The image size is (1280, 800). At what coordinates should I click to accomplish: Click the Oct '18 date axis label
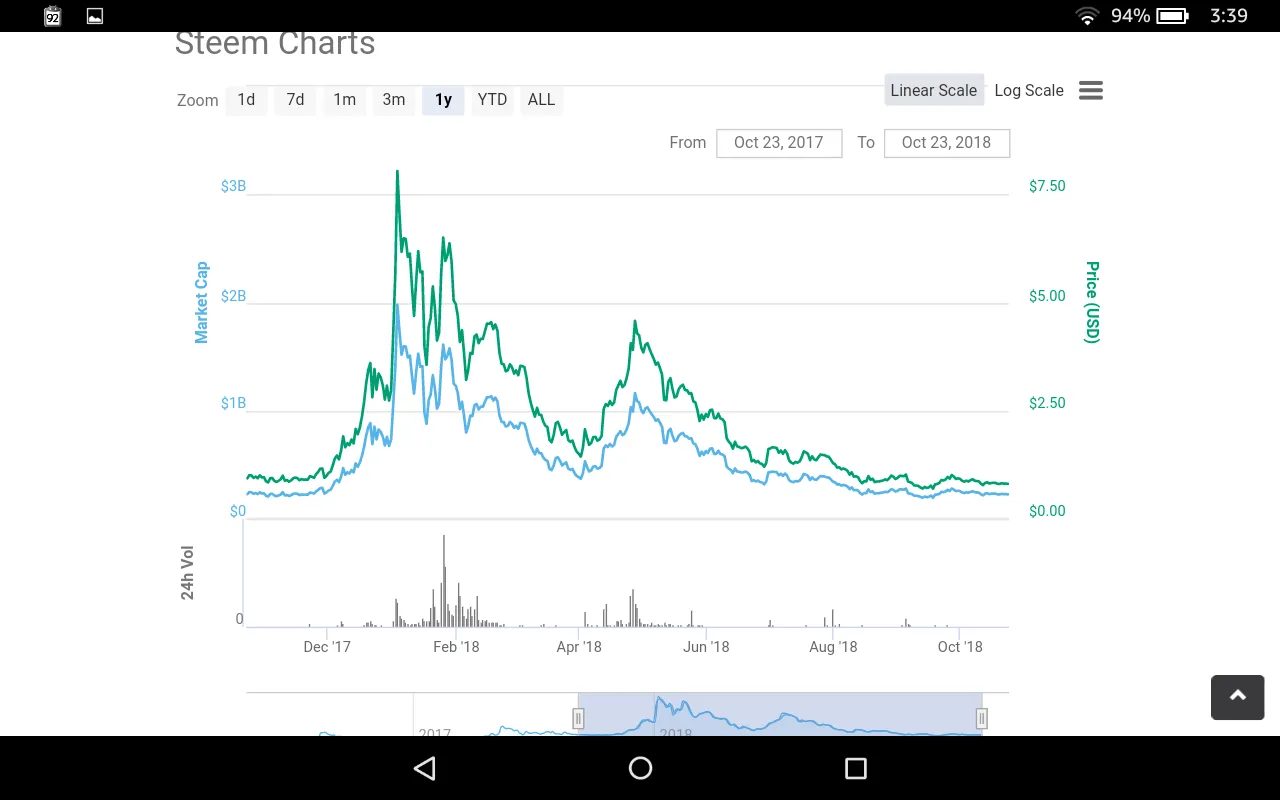[960, 647]
